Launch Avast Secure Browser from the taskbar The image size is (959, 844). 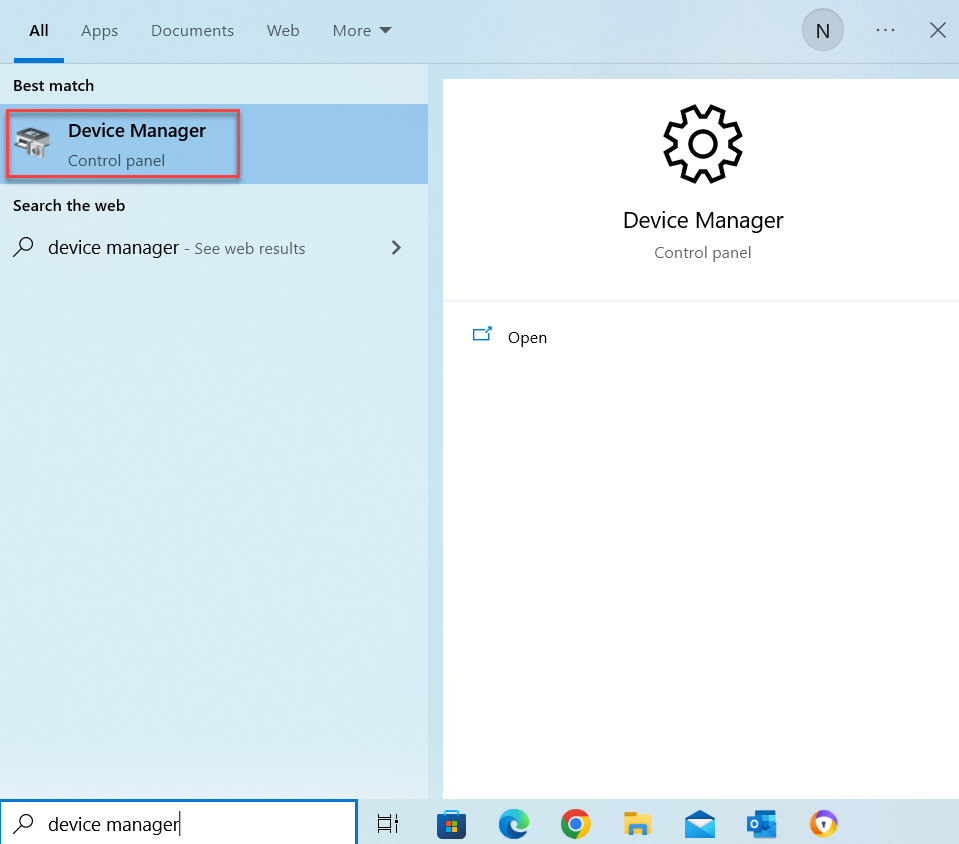point(823,824)
